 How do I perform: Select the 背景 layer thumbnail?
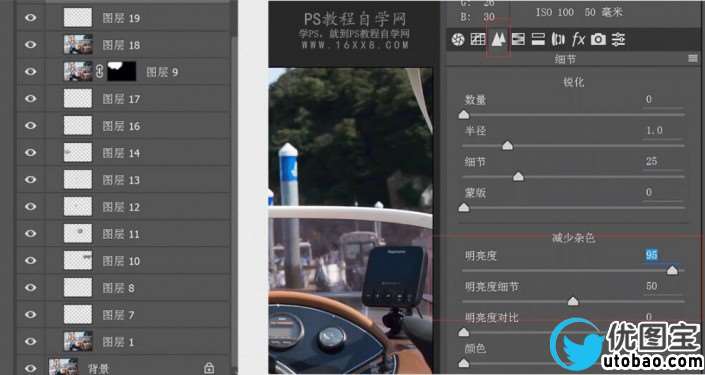coord(63,366)
